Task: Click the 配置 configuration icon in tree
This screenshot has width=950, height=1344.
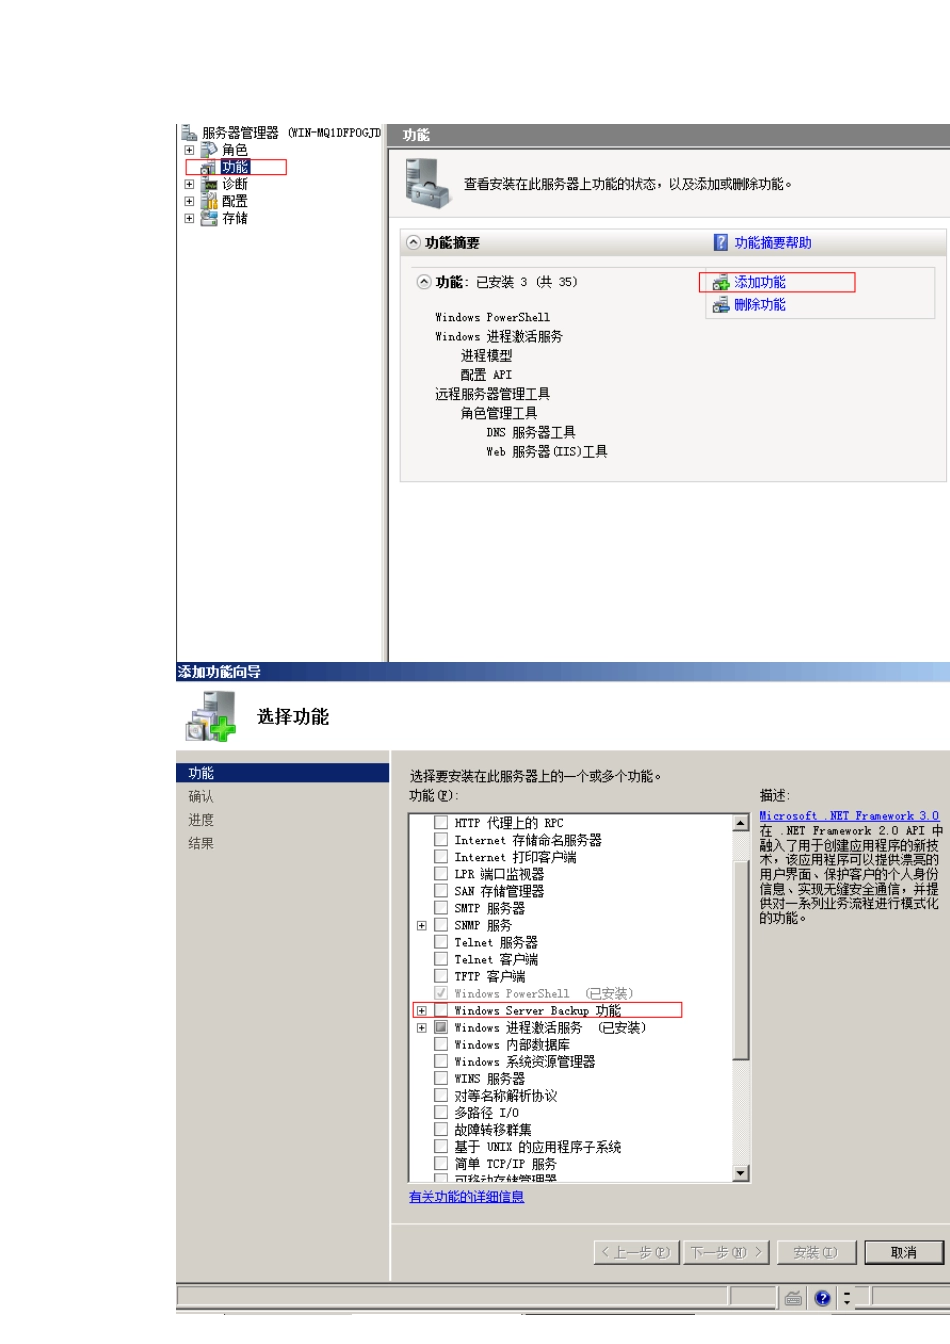Action: pyautogui.click(x=209, y=201)
